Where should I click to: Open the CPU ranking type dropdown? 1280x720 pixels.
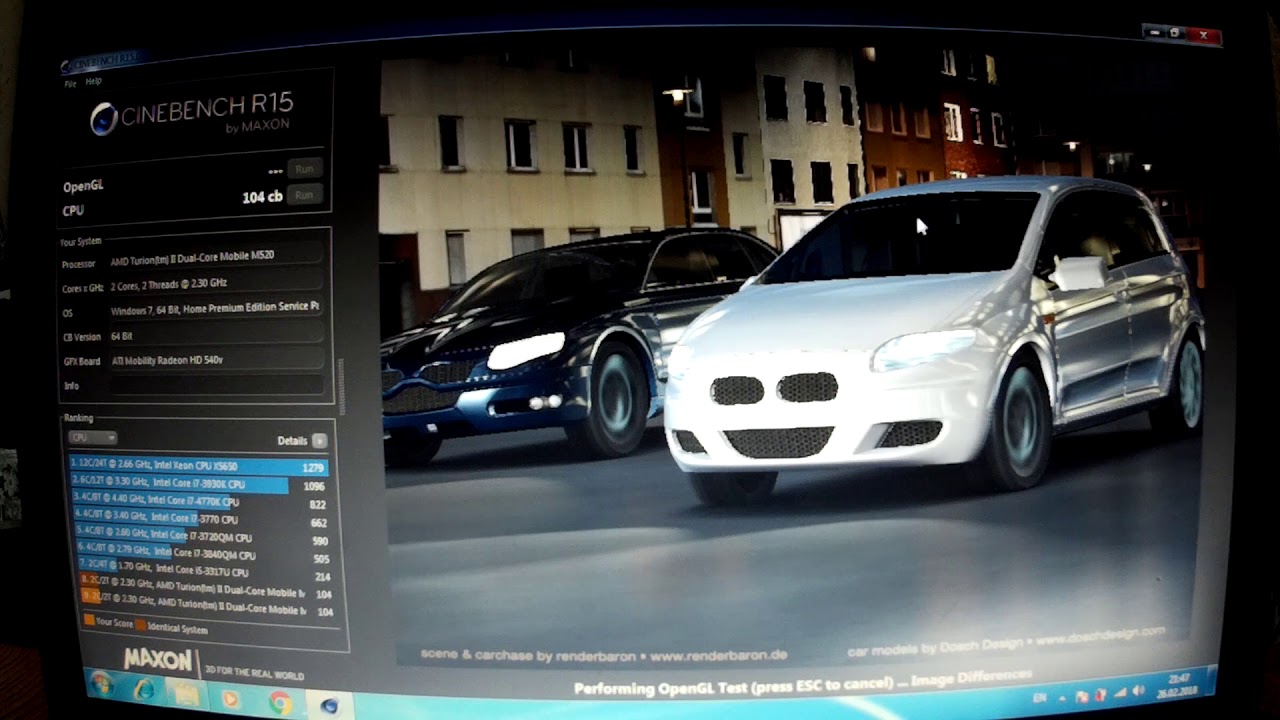(x=92, y=438)
